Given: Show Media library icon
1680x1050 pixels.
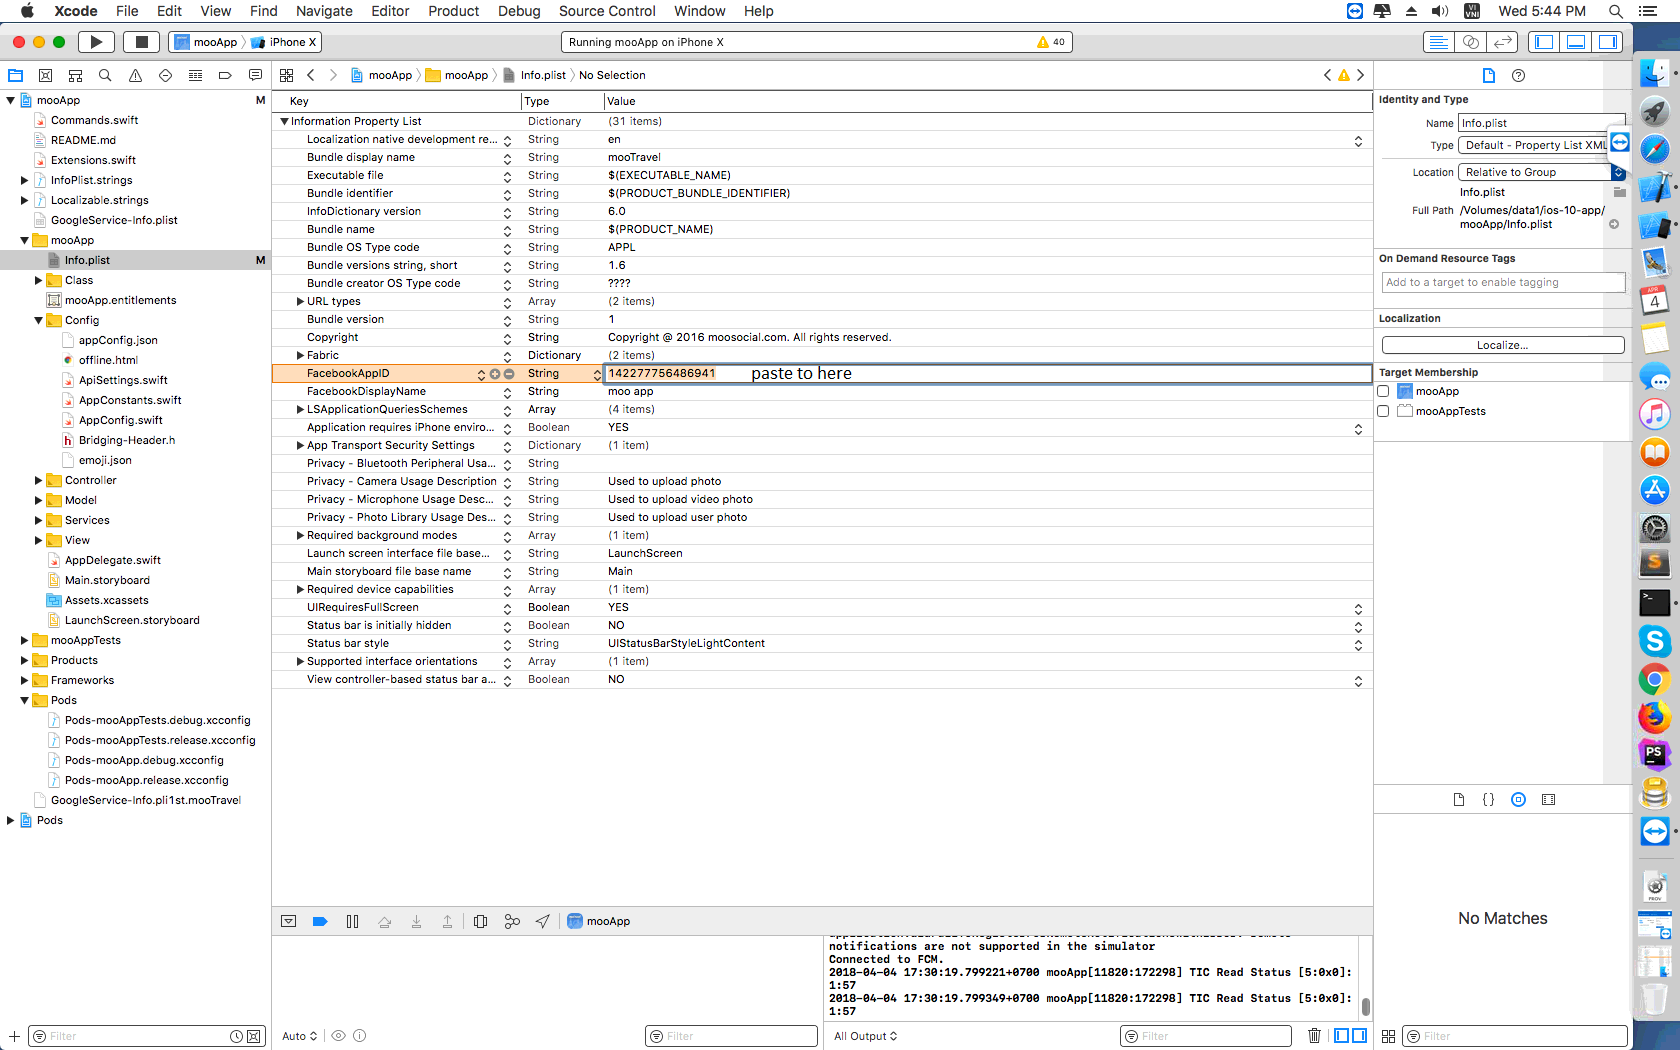Looking at the screenshot, I should tap(1549, 799).
